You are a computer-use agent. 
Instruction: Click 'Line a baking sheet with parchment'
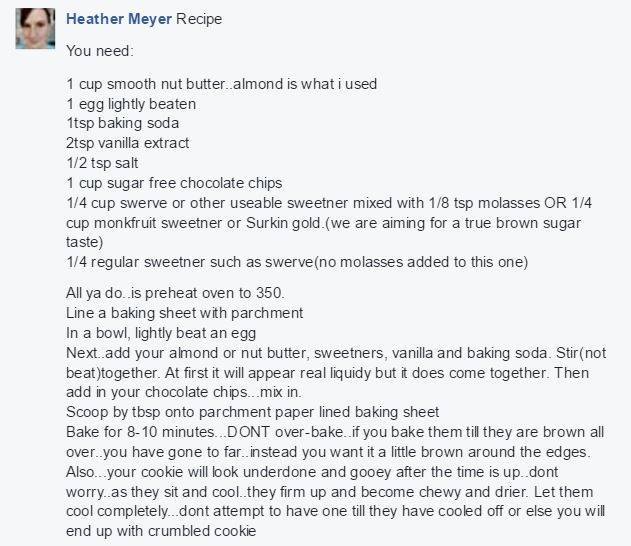click(x=185, y=313)
